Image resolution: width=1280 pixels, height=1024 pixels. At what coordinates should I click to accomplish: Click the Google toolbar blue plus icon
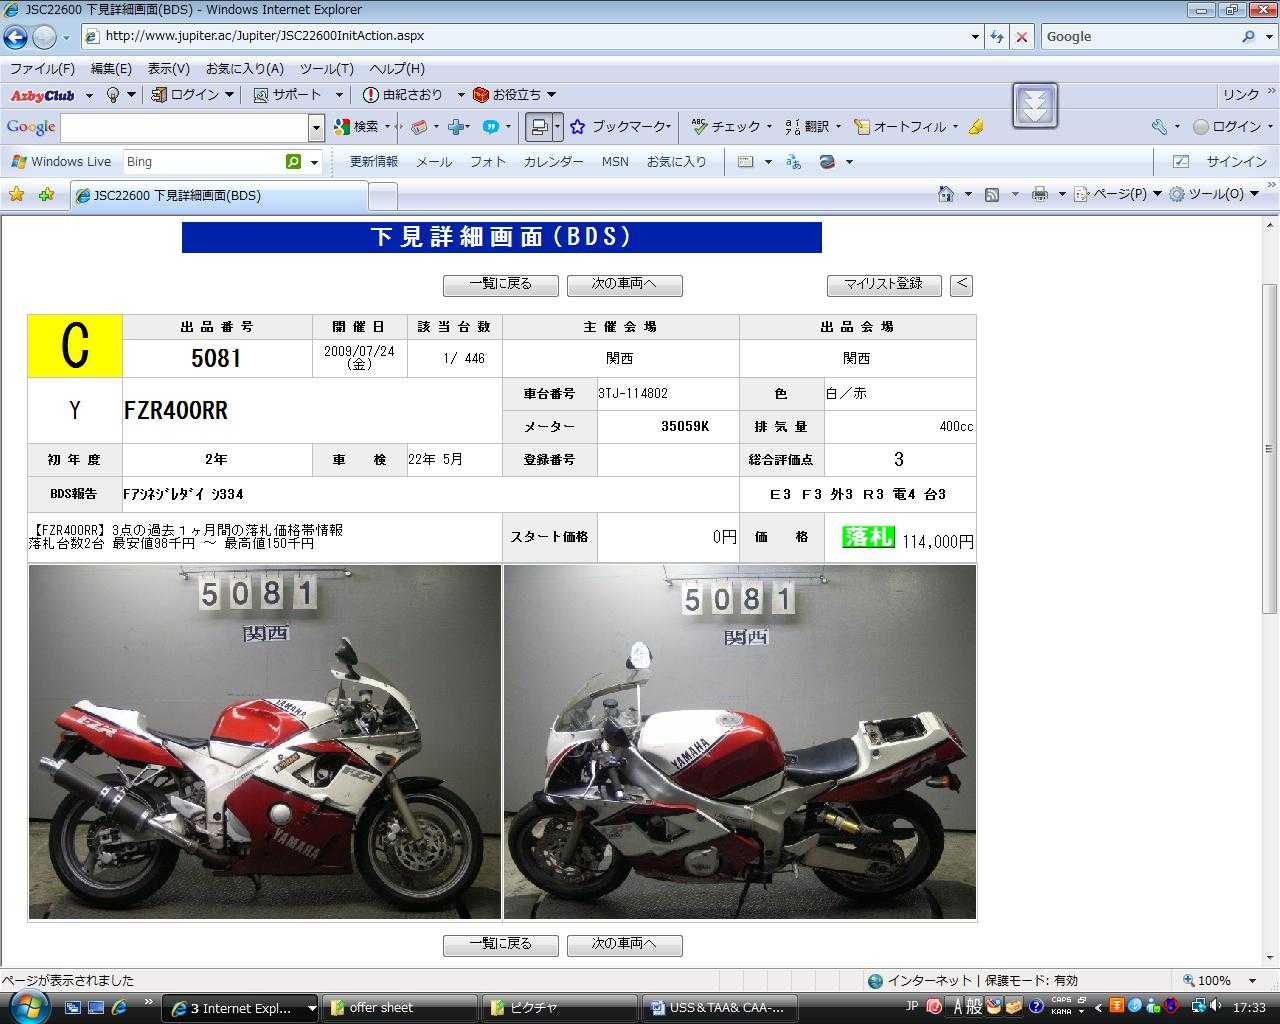tap(457, 127)
